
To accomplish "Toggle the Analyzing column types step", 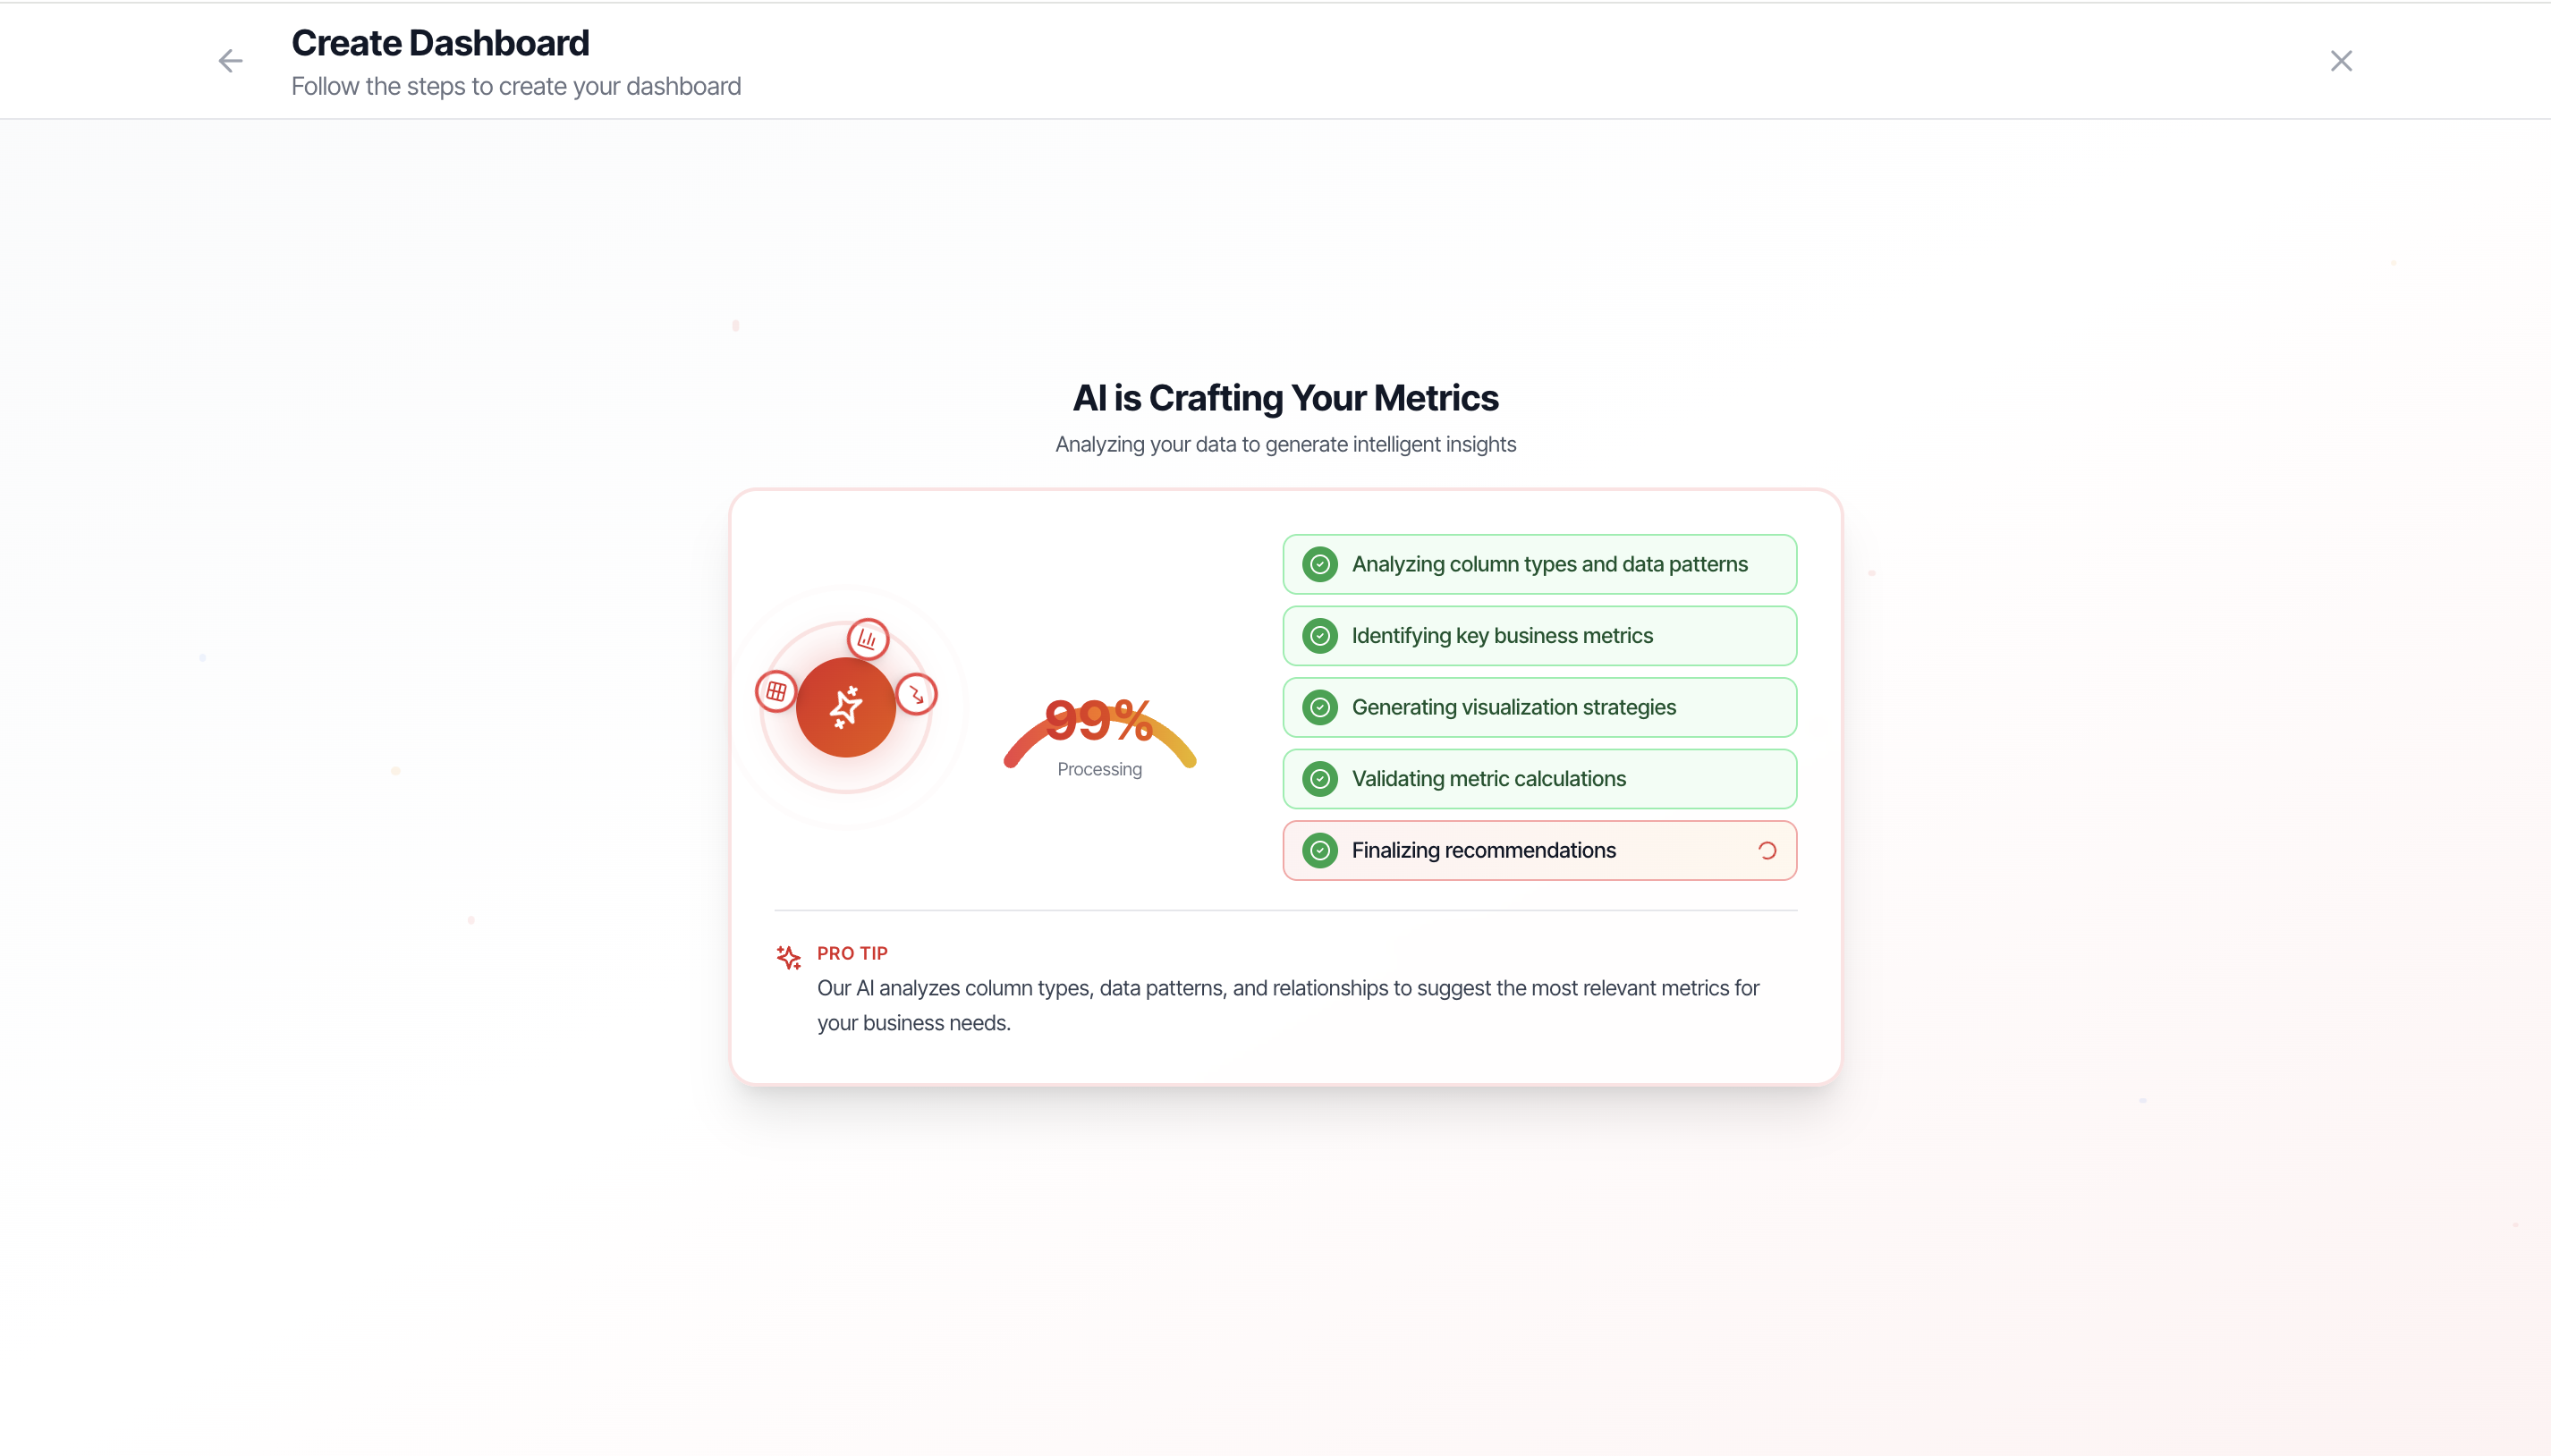I will pos(1538,564).
